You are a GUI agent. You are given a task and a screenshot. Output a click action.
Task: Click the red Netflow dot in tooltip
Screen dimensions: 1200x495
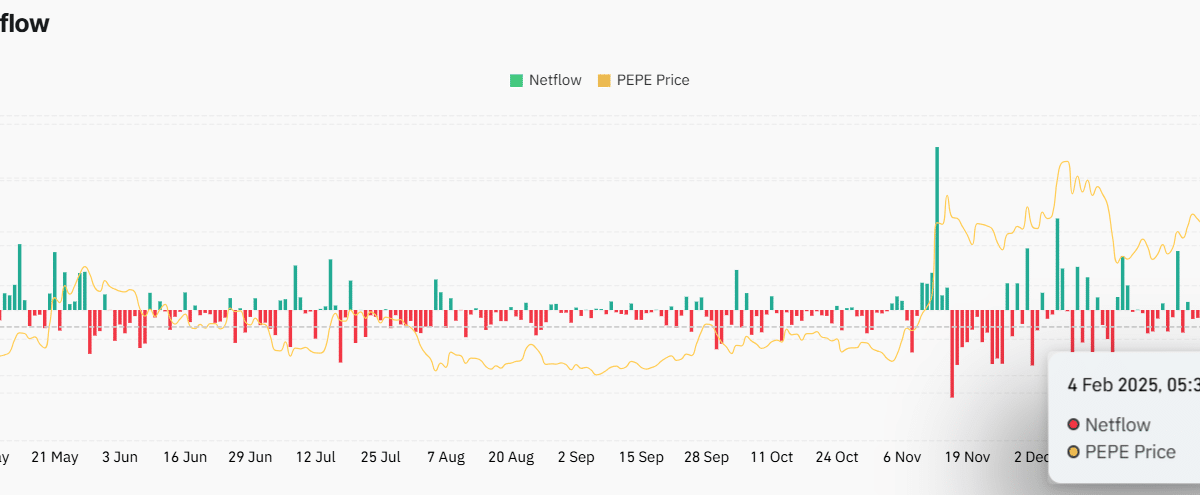point(1073,425)
